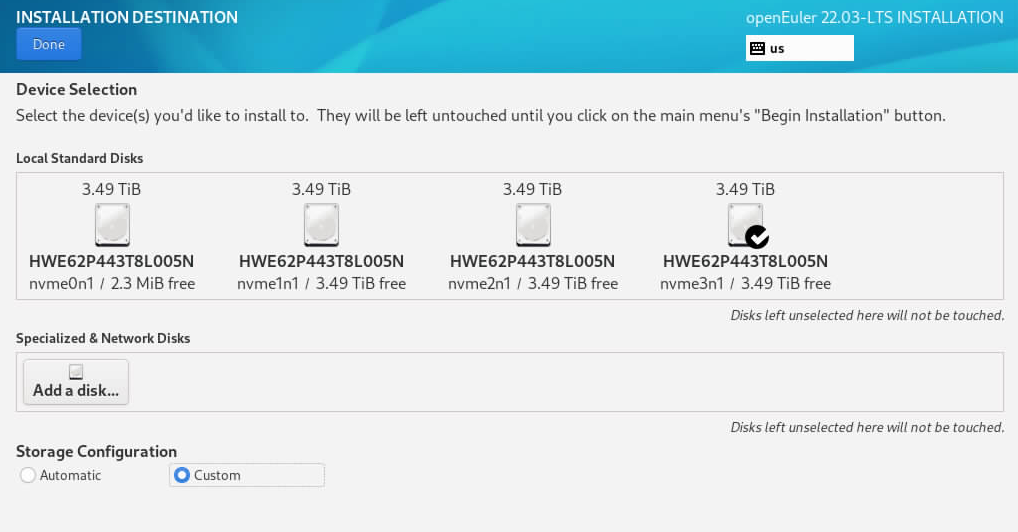Select the nvme2n1 disk icon
Image resolution: width=1018 pixels, height=532 pixels.
(533, 225)
